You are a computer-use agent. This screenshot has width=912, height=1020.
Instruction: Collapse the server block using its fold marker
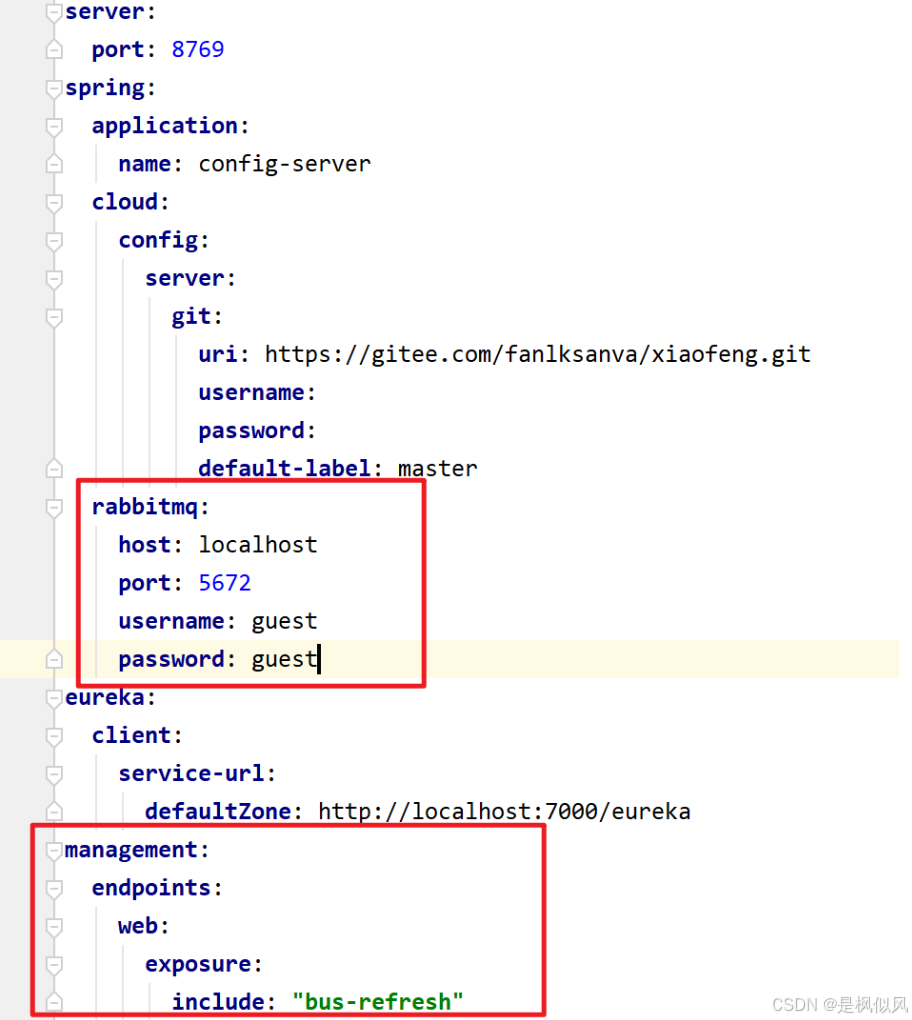pos(54,12)
